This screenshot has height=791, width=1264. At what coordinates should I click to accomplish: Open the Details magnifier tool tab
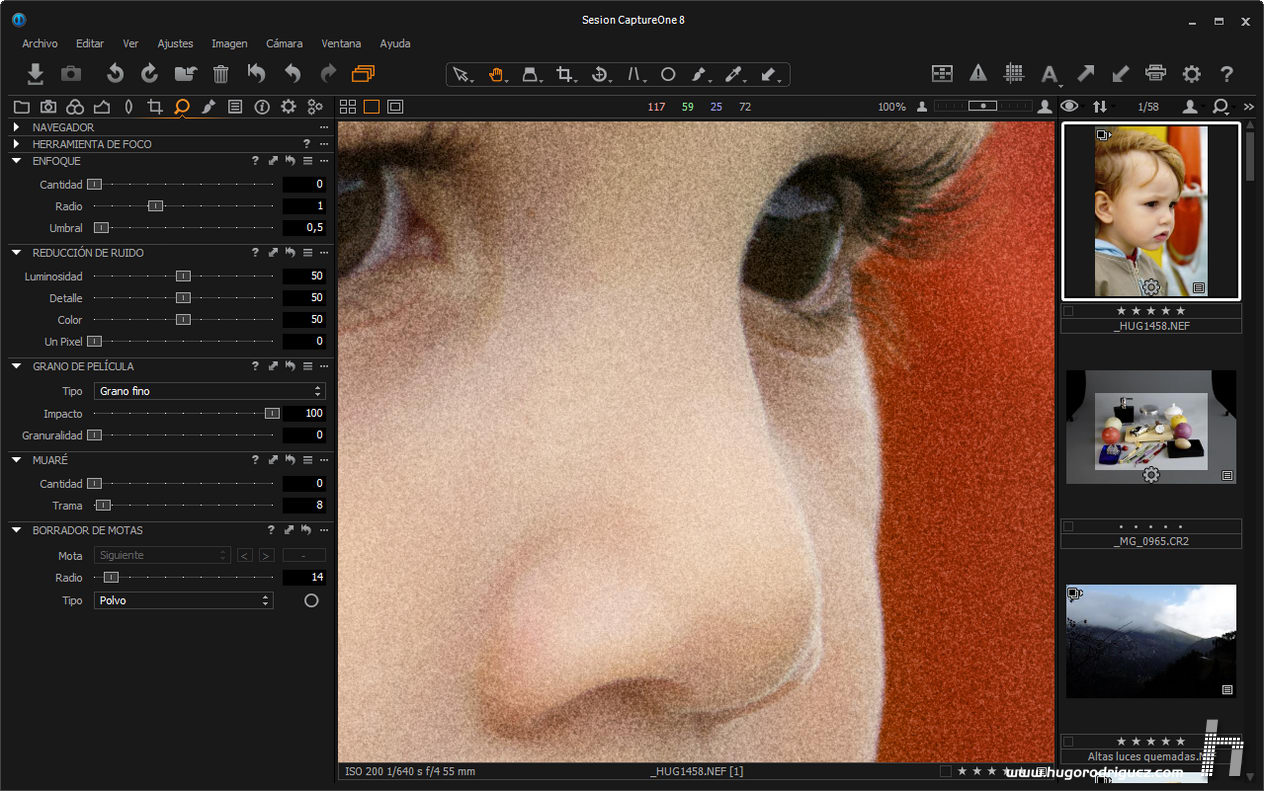[x=181, y=107]
